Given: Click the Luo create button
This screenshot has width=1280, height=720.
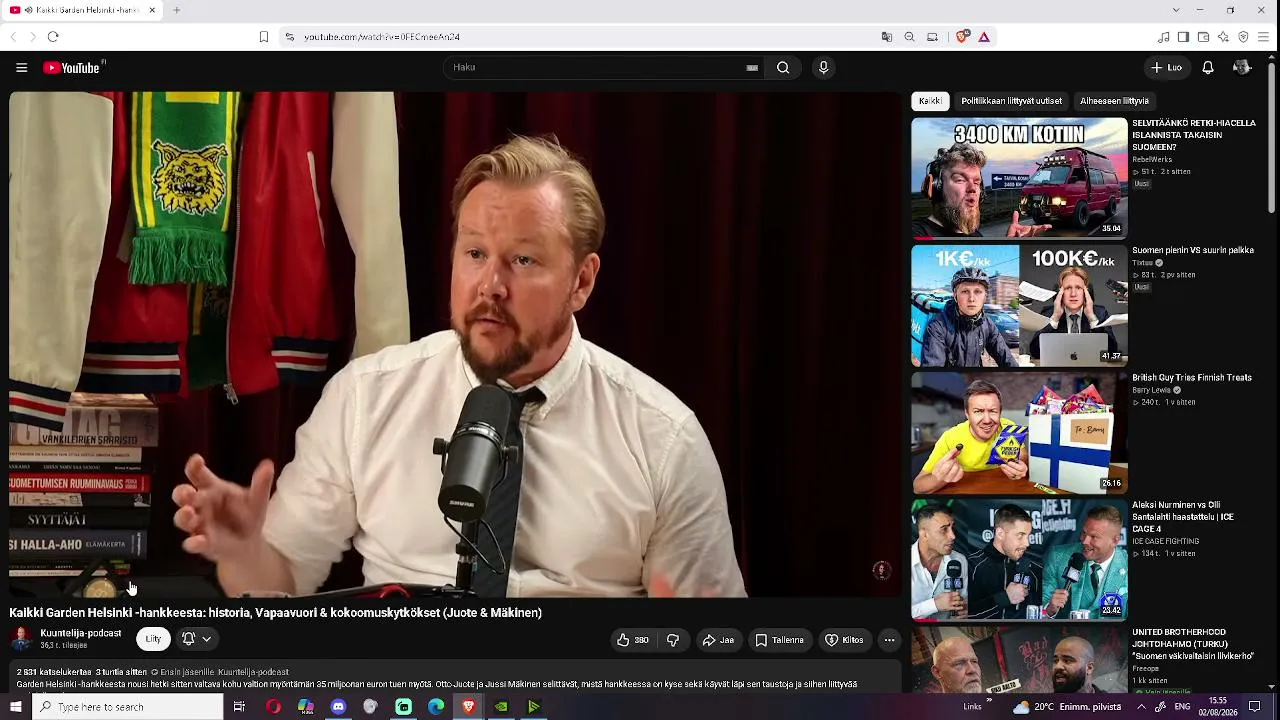Looking at the screenshot, I should (x=1166, y=68).
